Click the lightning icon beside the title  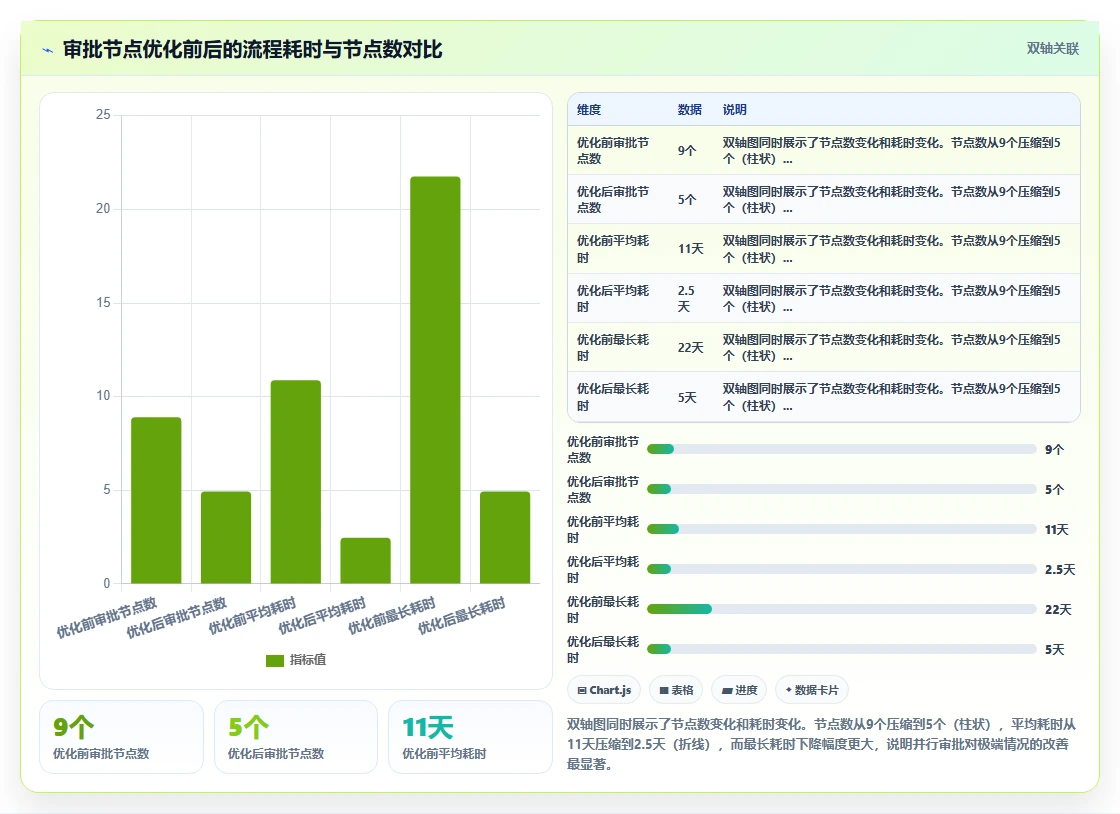click(x=48, y=50)
